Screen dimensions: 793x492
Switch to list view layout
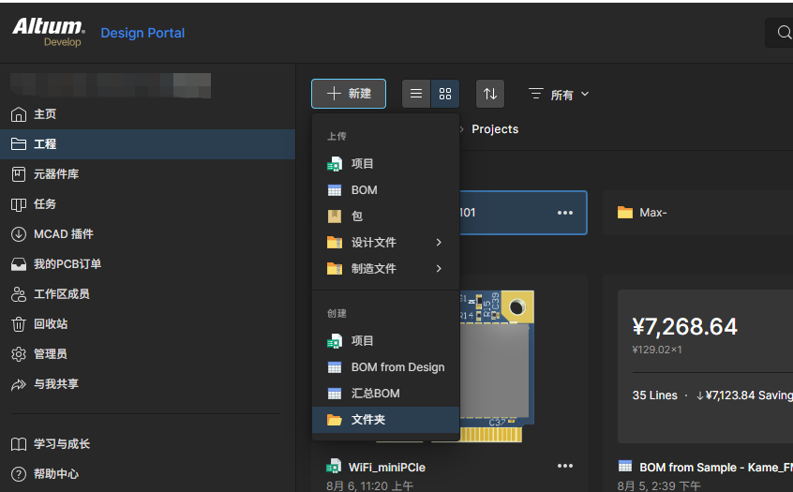tap(416, 94)
